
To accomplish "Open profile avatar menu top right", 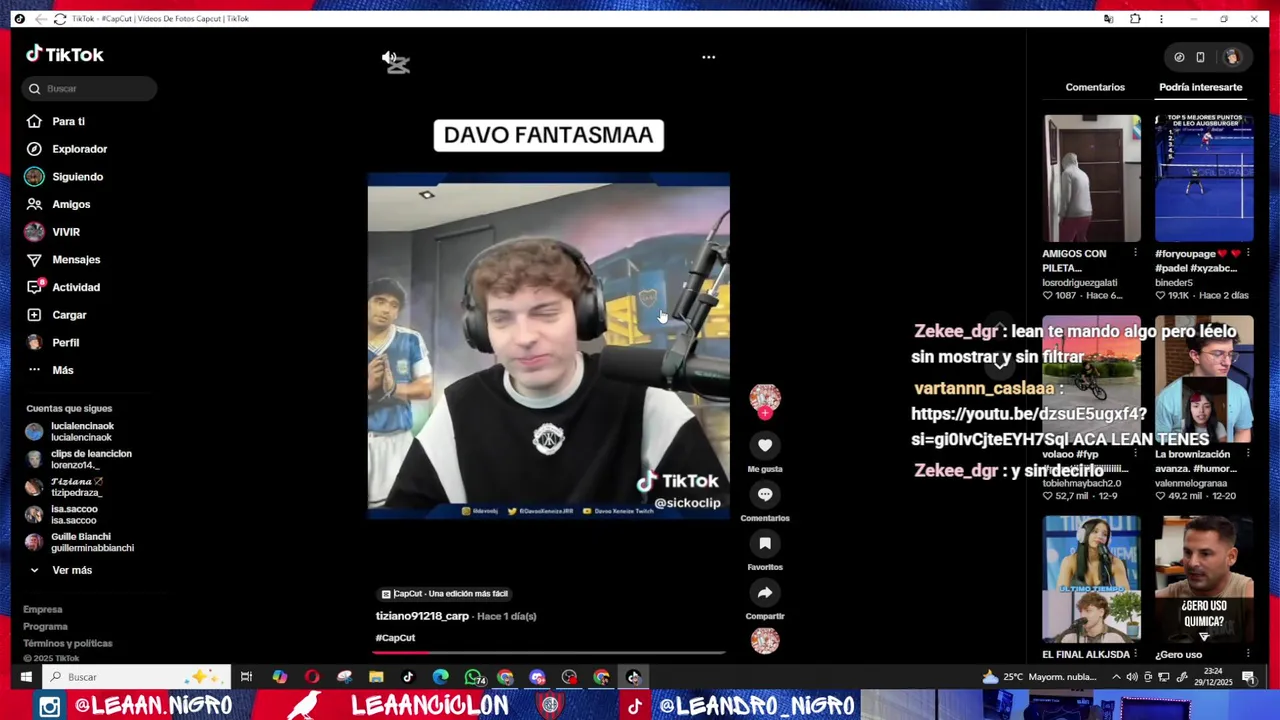I will [1232, 57].
